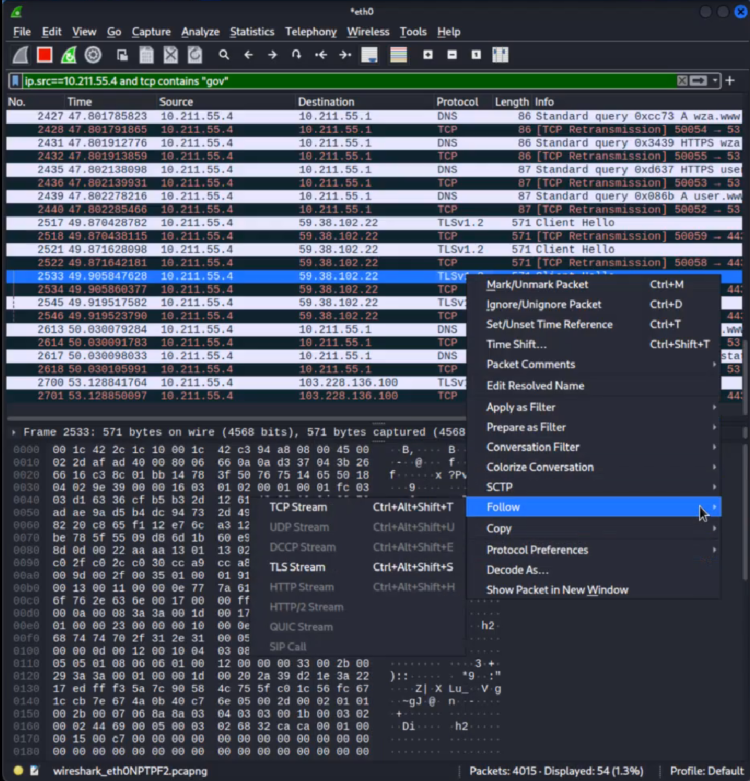Open the Statistics menu
The height and width of the screenshot is (781, 750).
click(x=252, y=31)
